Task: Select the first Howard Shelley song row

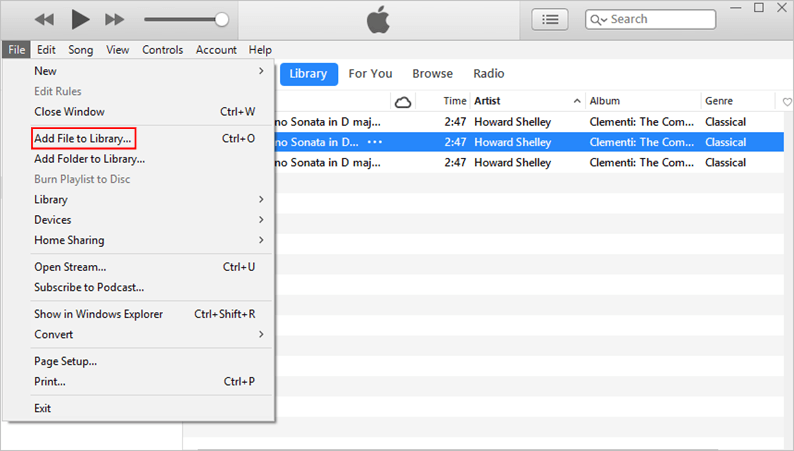Action: [x=529, y=122]
